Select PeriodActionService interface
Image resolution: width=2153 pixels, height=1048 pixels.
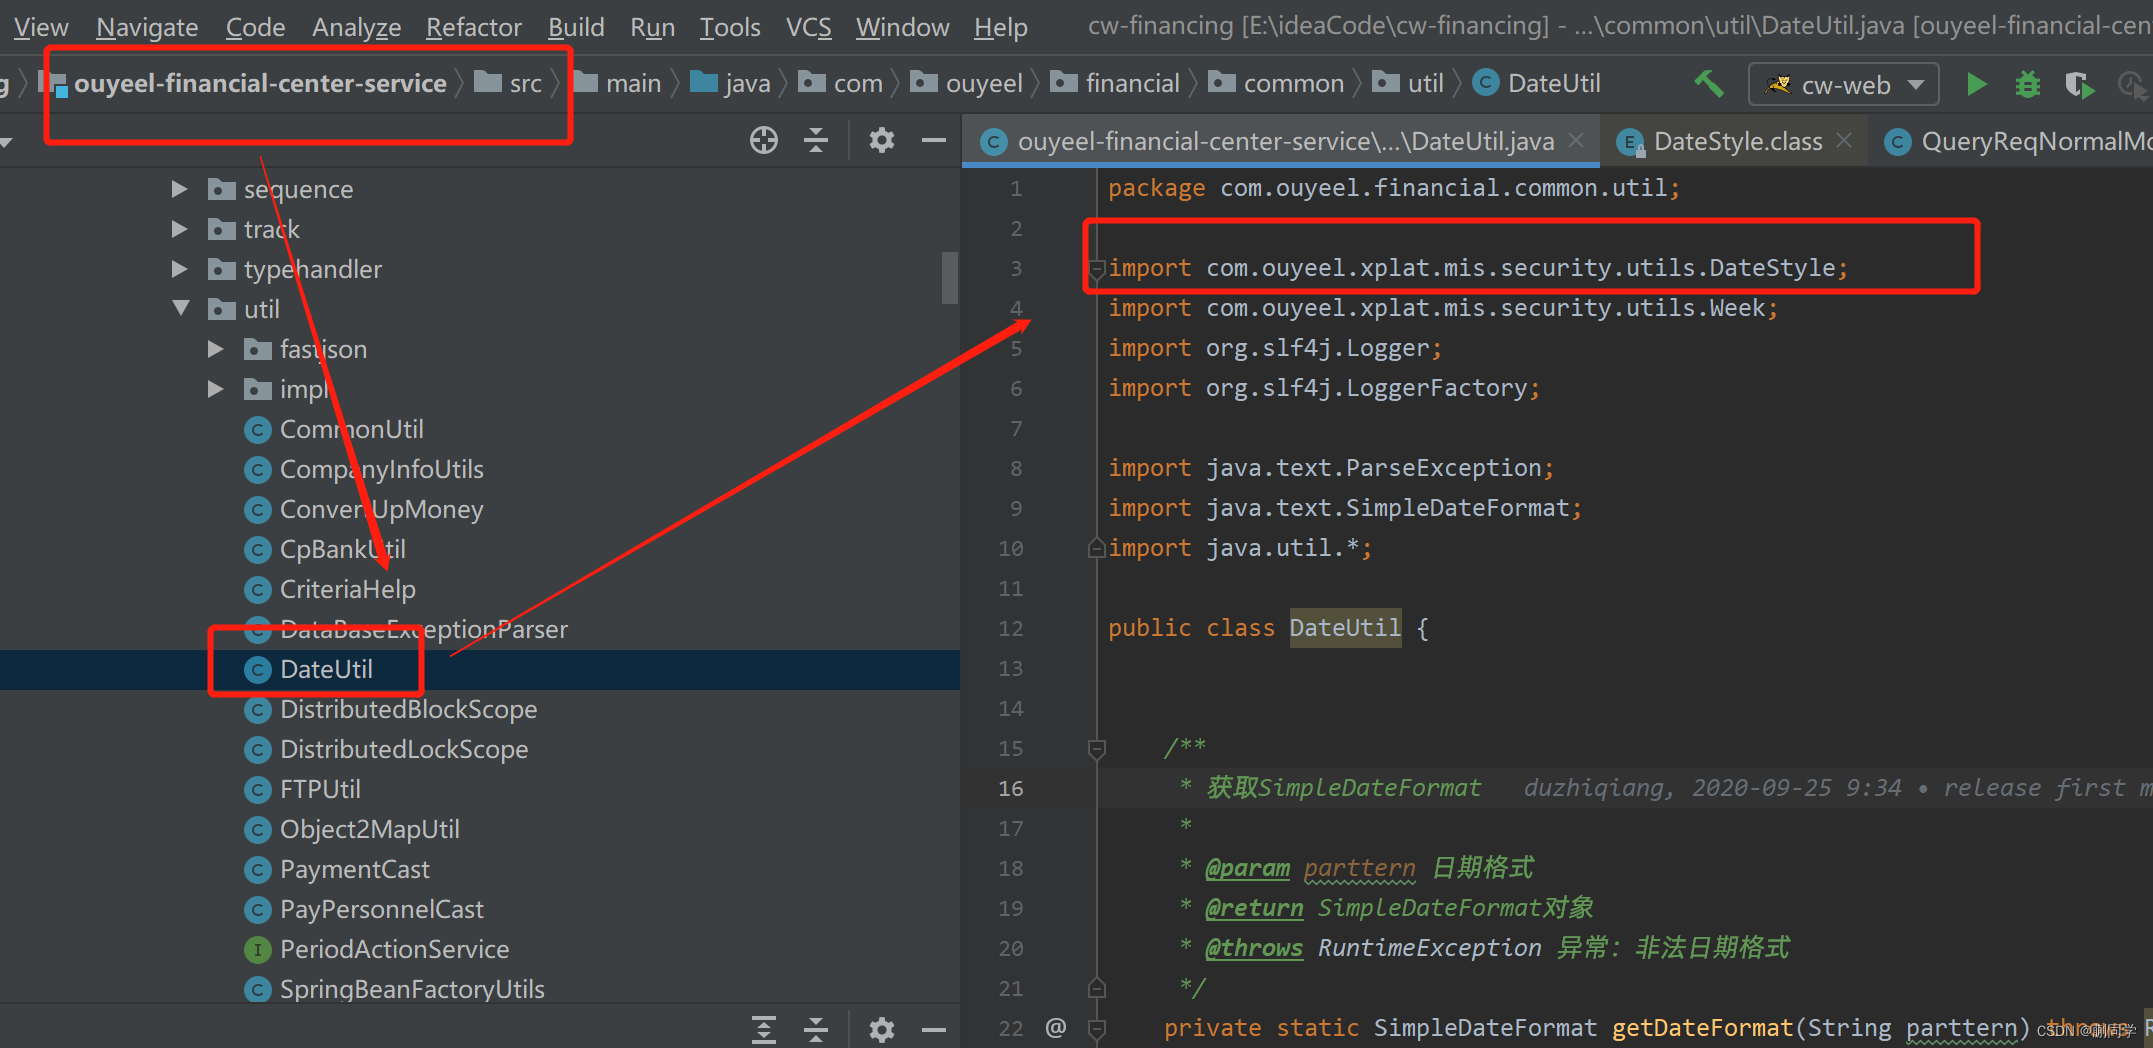(x=394, y=949)
